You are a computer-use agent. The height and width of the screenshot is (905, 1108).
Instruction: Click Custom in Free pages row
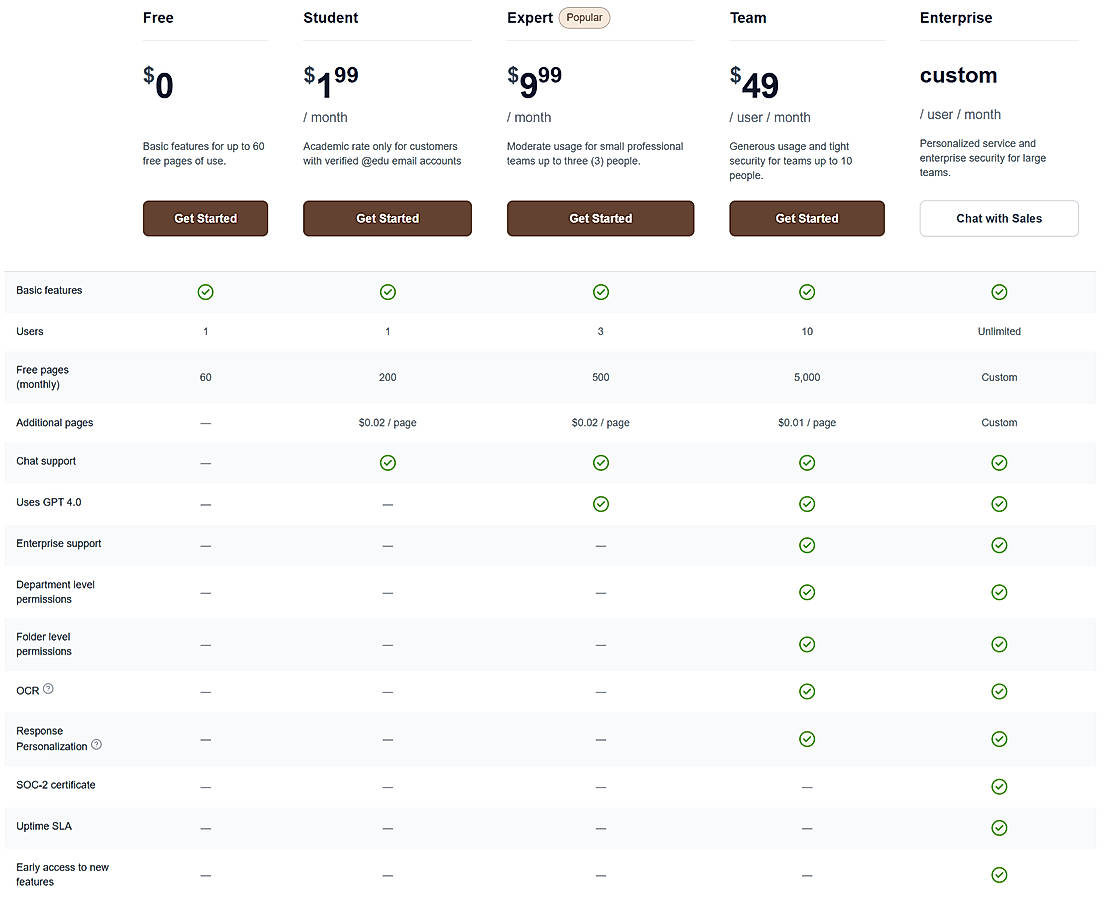[x=999, y=377]
